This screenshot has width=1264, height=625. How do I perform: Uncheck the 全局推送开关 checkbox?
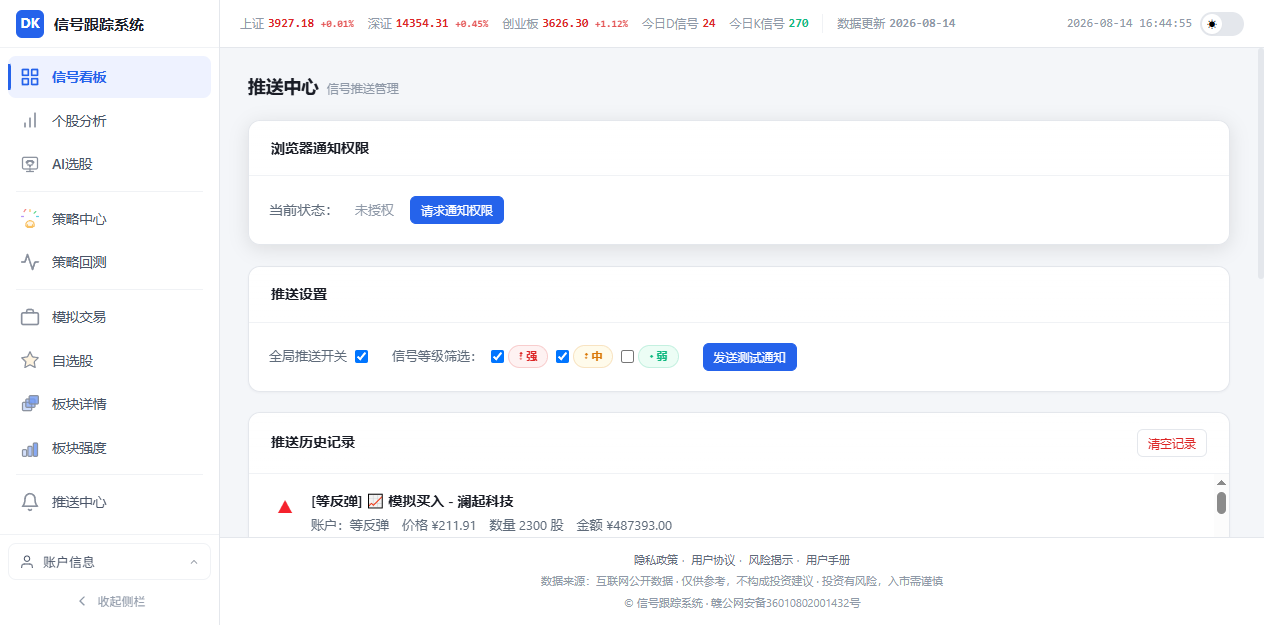pos(362,356)
